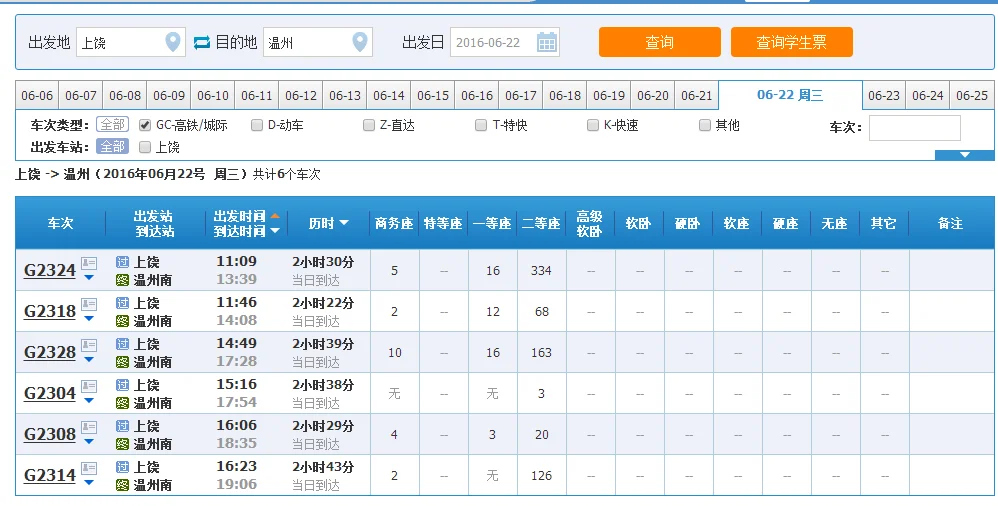The height and width of the screenshot is (506, 998).
Task: Open the stop-list card icon for G2308
Action: [x=89, y=427]
